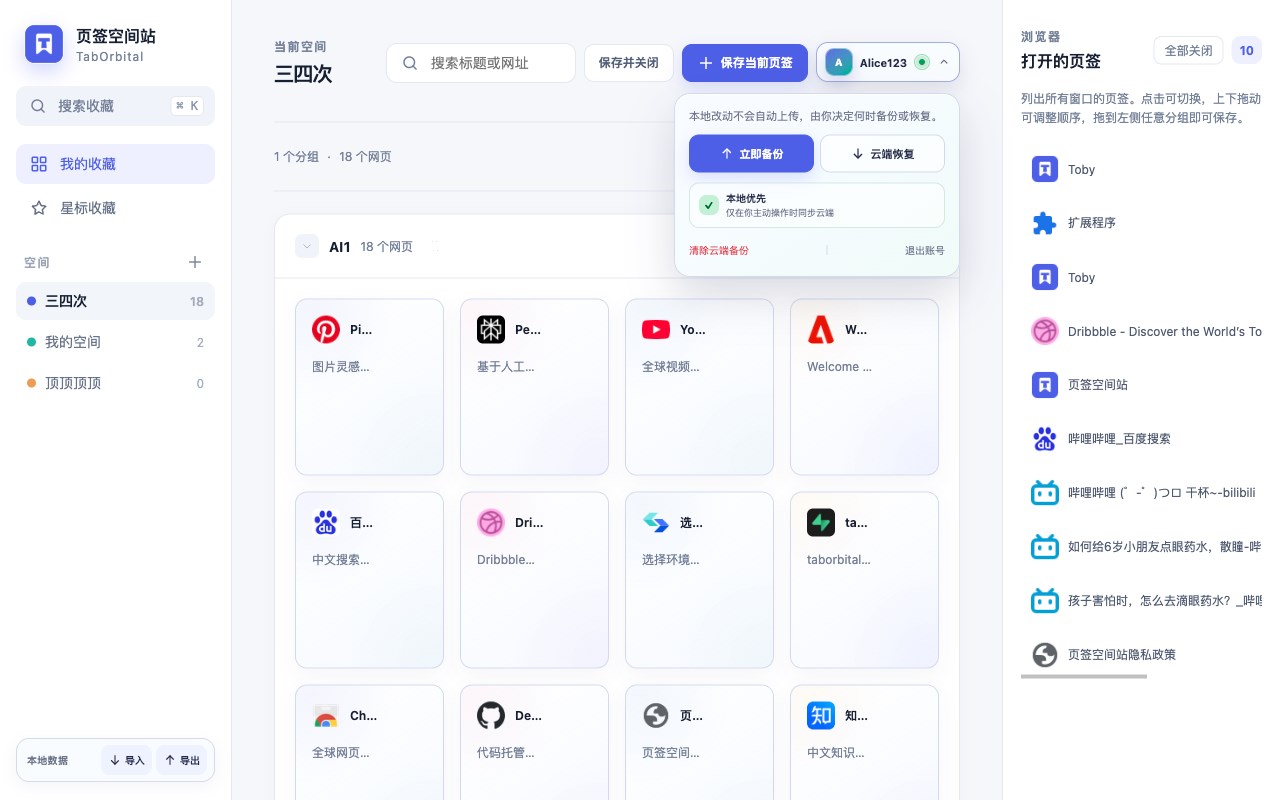Image resolution: width=1280 pixels, height=800 pixels.
Task: Open the Baidu bookmark card icon
Action: click(x=326, y=522)
